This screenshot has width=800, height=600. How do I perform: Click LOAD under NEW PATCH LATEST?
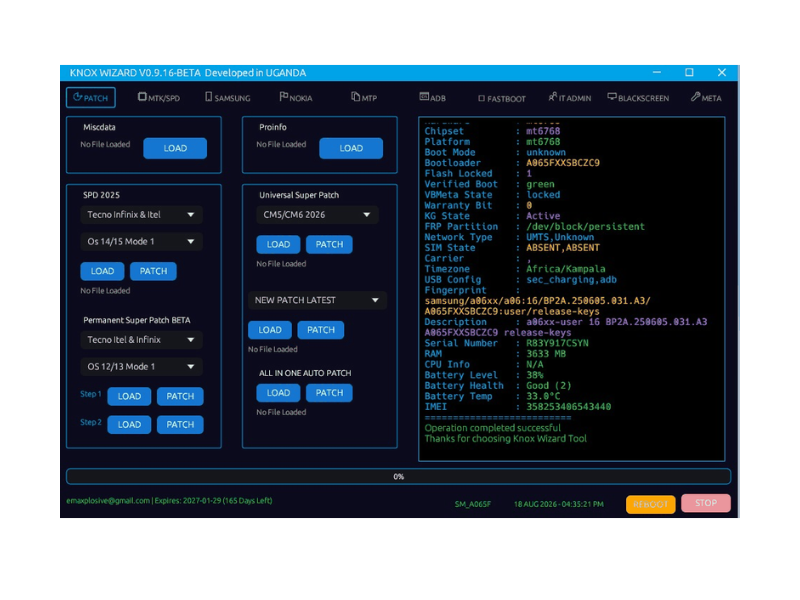[270, 330]
